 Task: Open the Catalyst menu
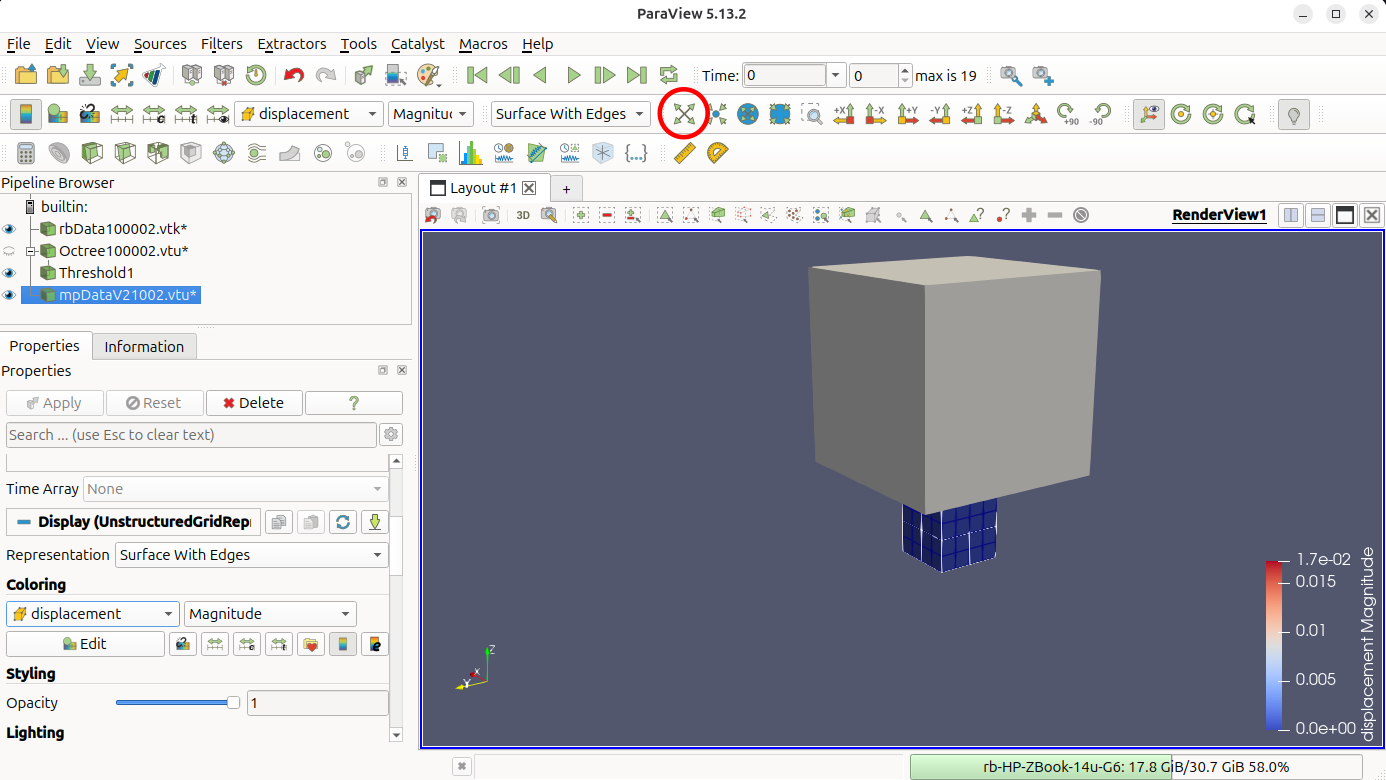coord(418,44)
